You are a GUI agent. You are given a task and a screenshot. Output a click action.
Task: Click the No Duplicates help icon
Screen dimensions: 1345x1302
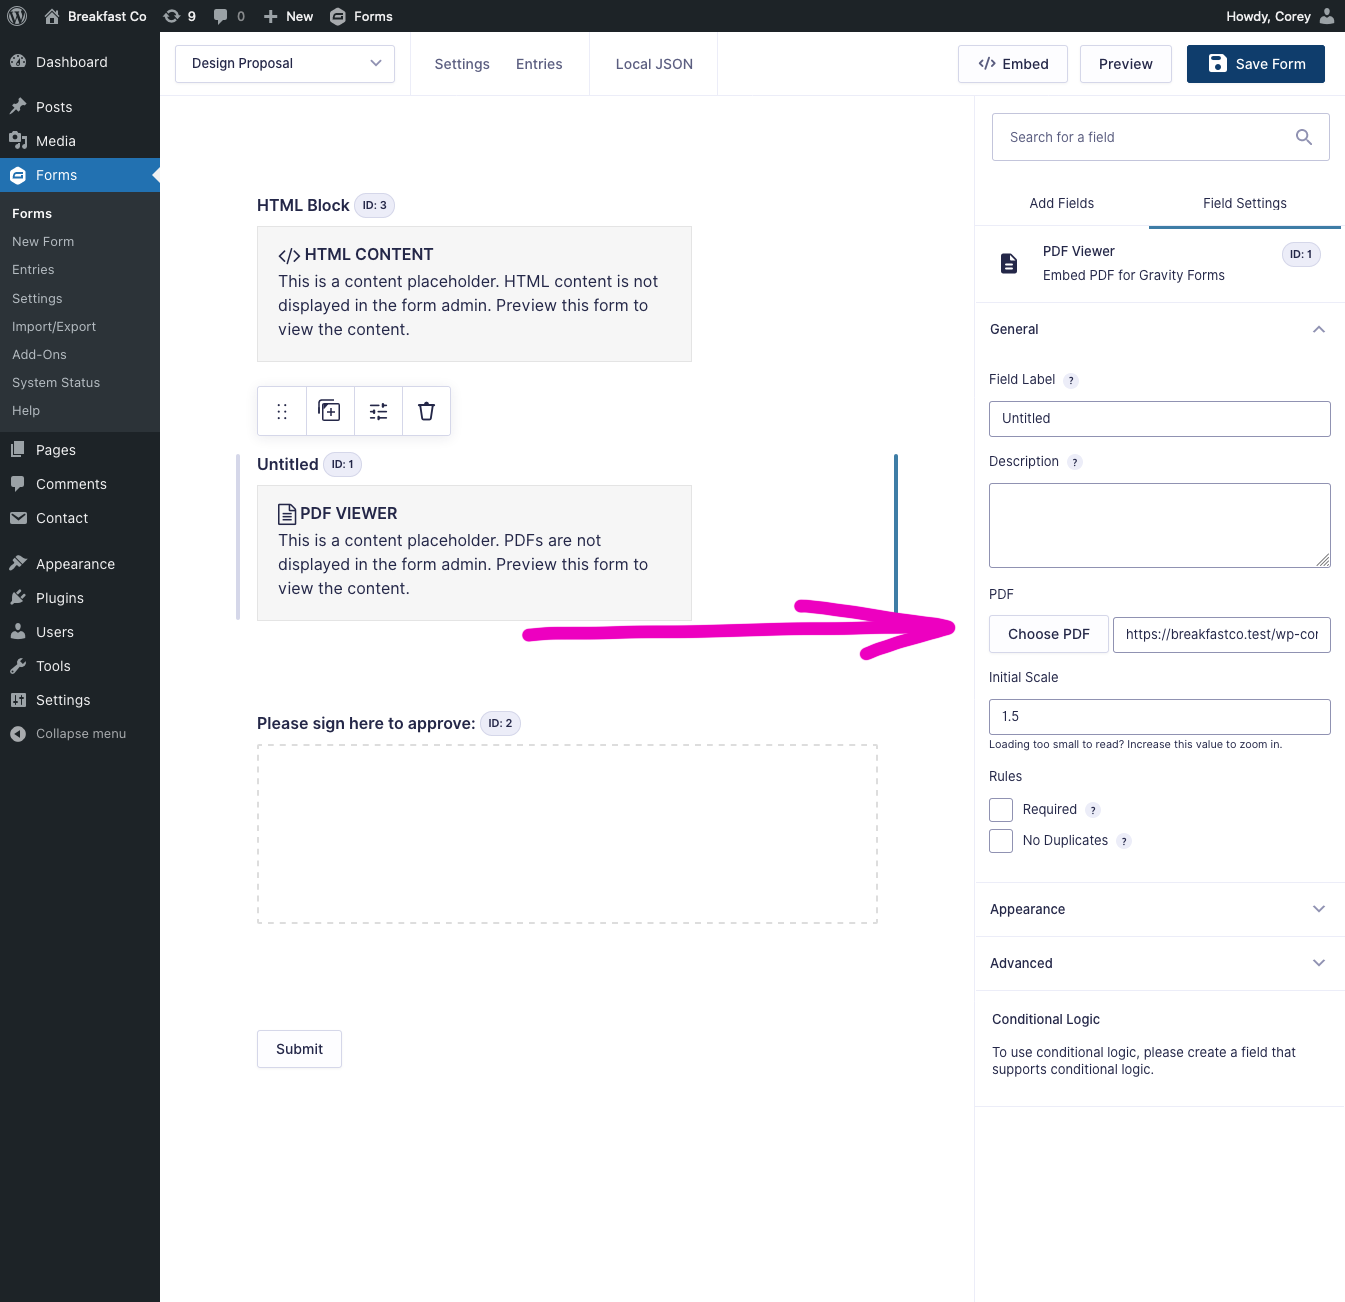coord(1124,841)
